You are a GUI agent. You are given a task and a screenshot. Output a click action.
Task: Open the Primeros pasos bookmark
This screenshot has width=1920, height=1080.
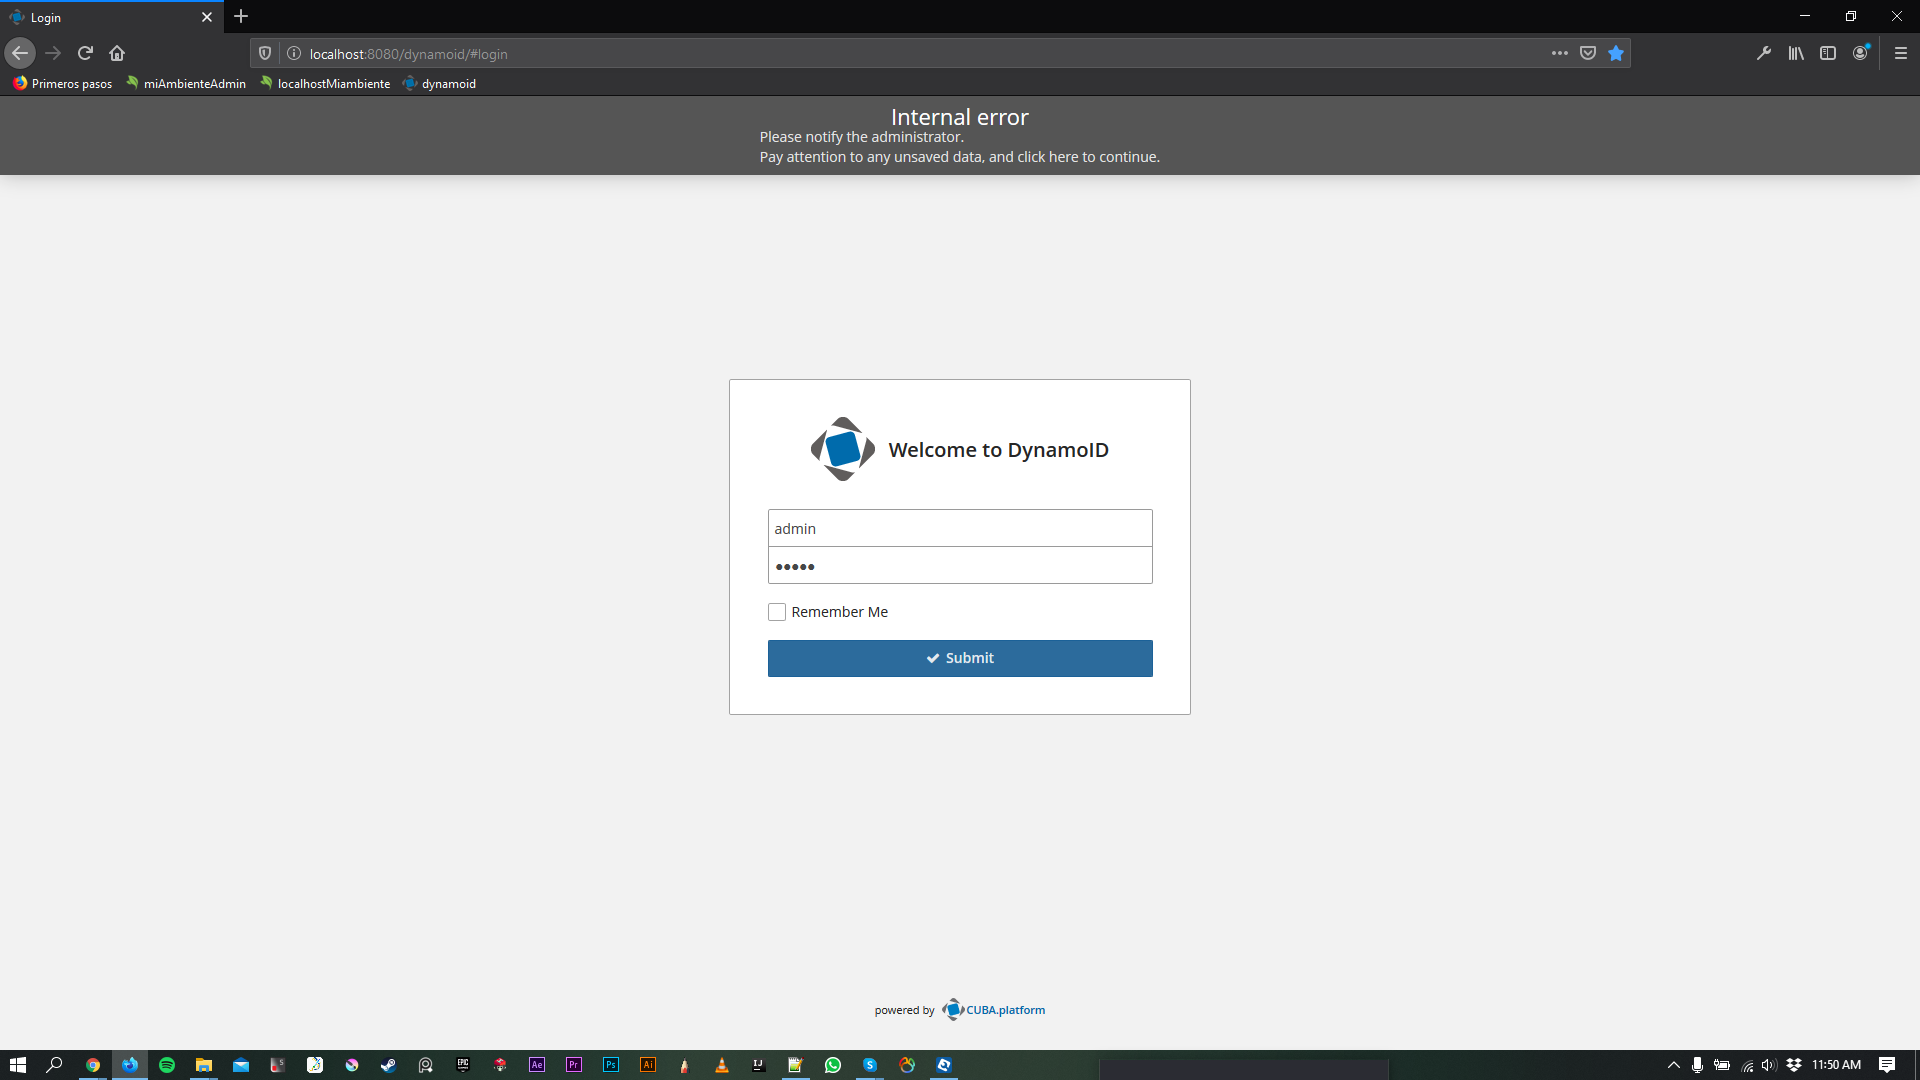(62, 83)
